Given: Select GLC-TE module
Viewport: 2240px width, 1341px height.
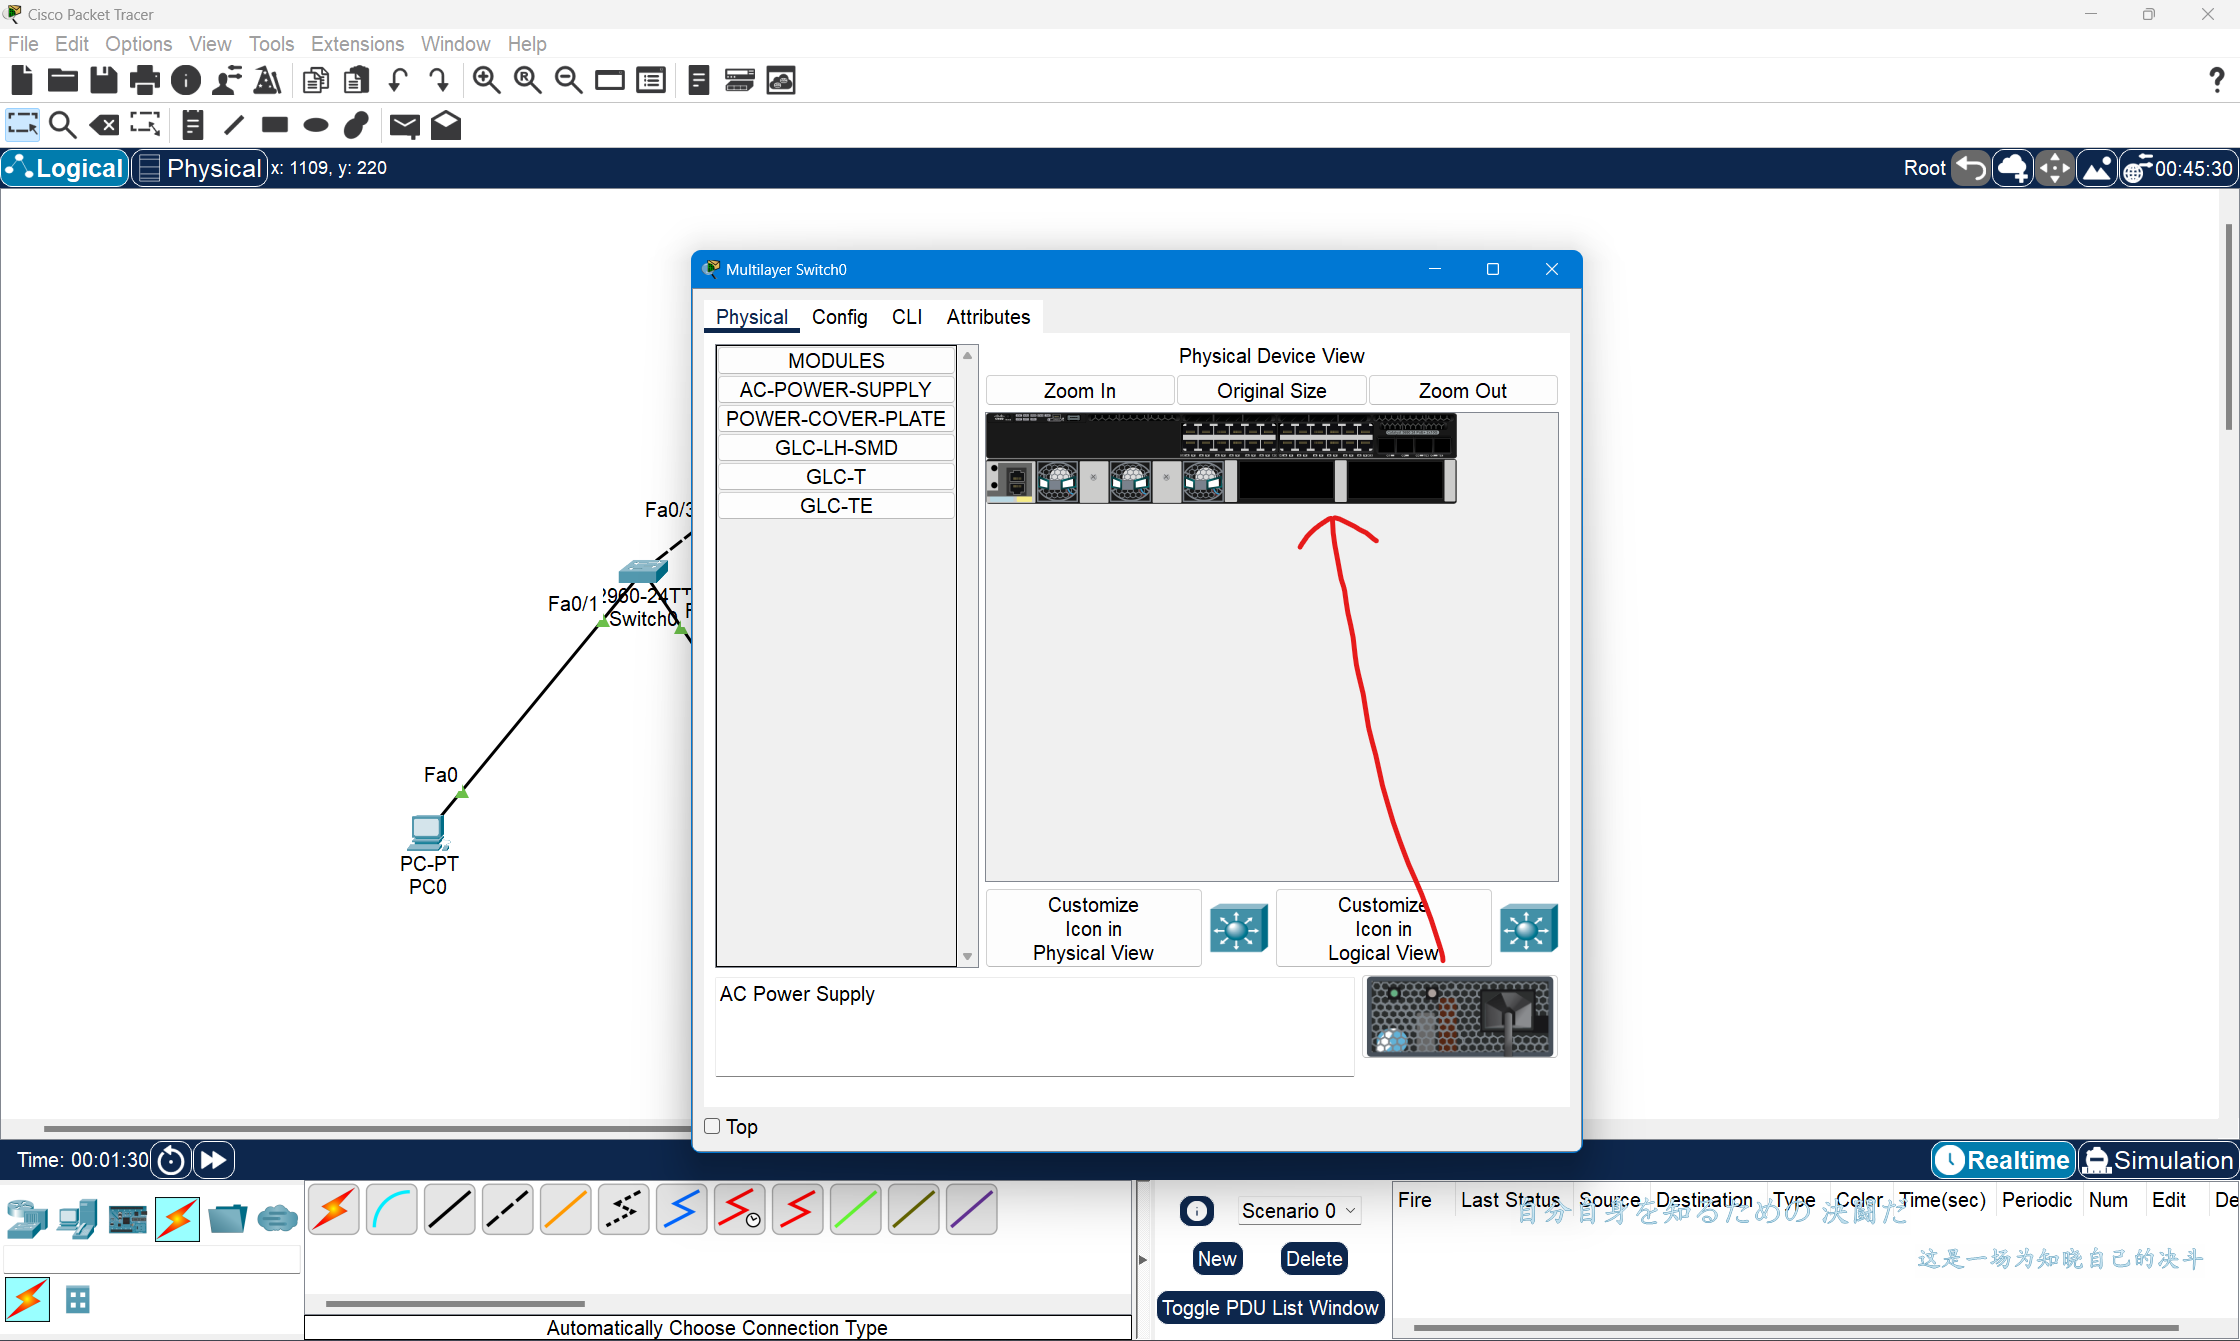Looking at the screenshot, I should click(x=836, y=506).
